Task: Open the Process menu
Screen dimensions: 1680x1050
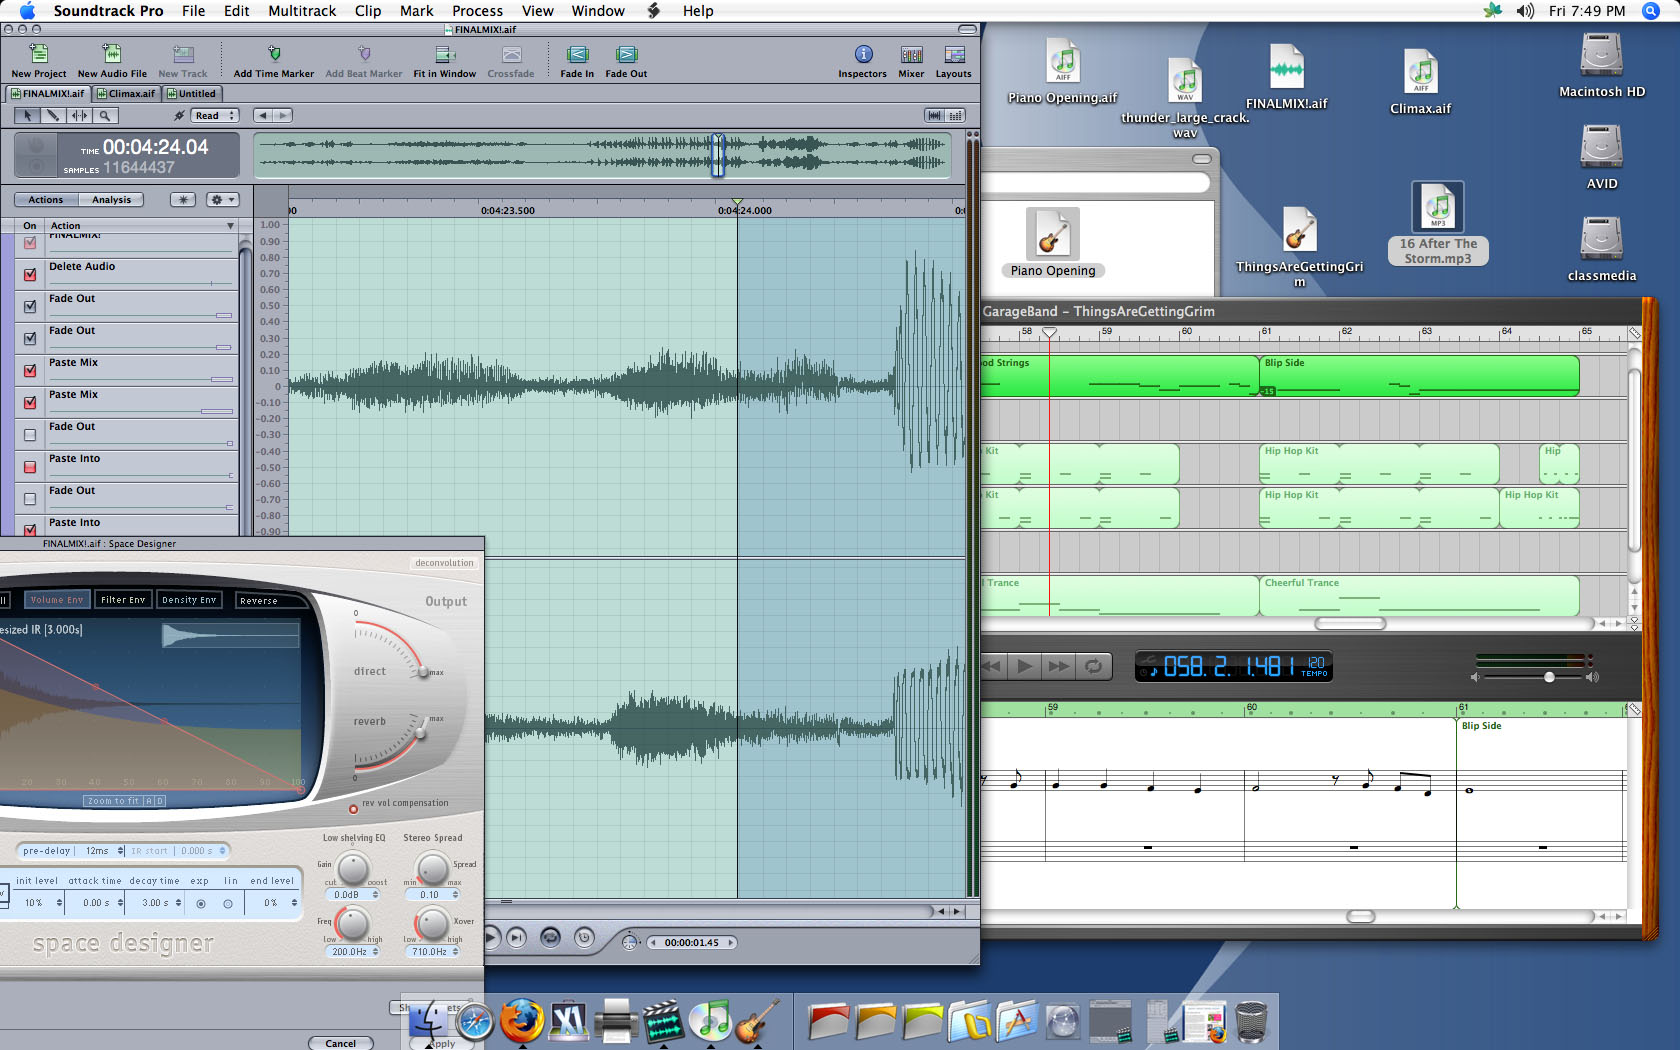Action: point(477,11)
